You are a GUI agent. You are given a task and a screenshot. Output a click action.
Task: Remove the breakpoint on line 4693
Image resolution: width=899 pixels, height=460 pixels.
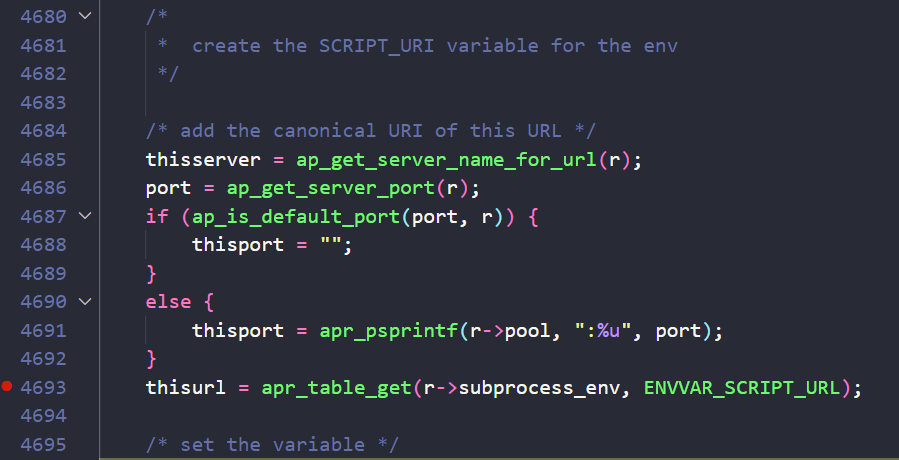(7, 387)
